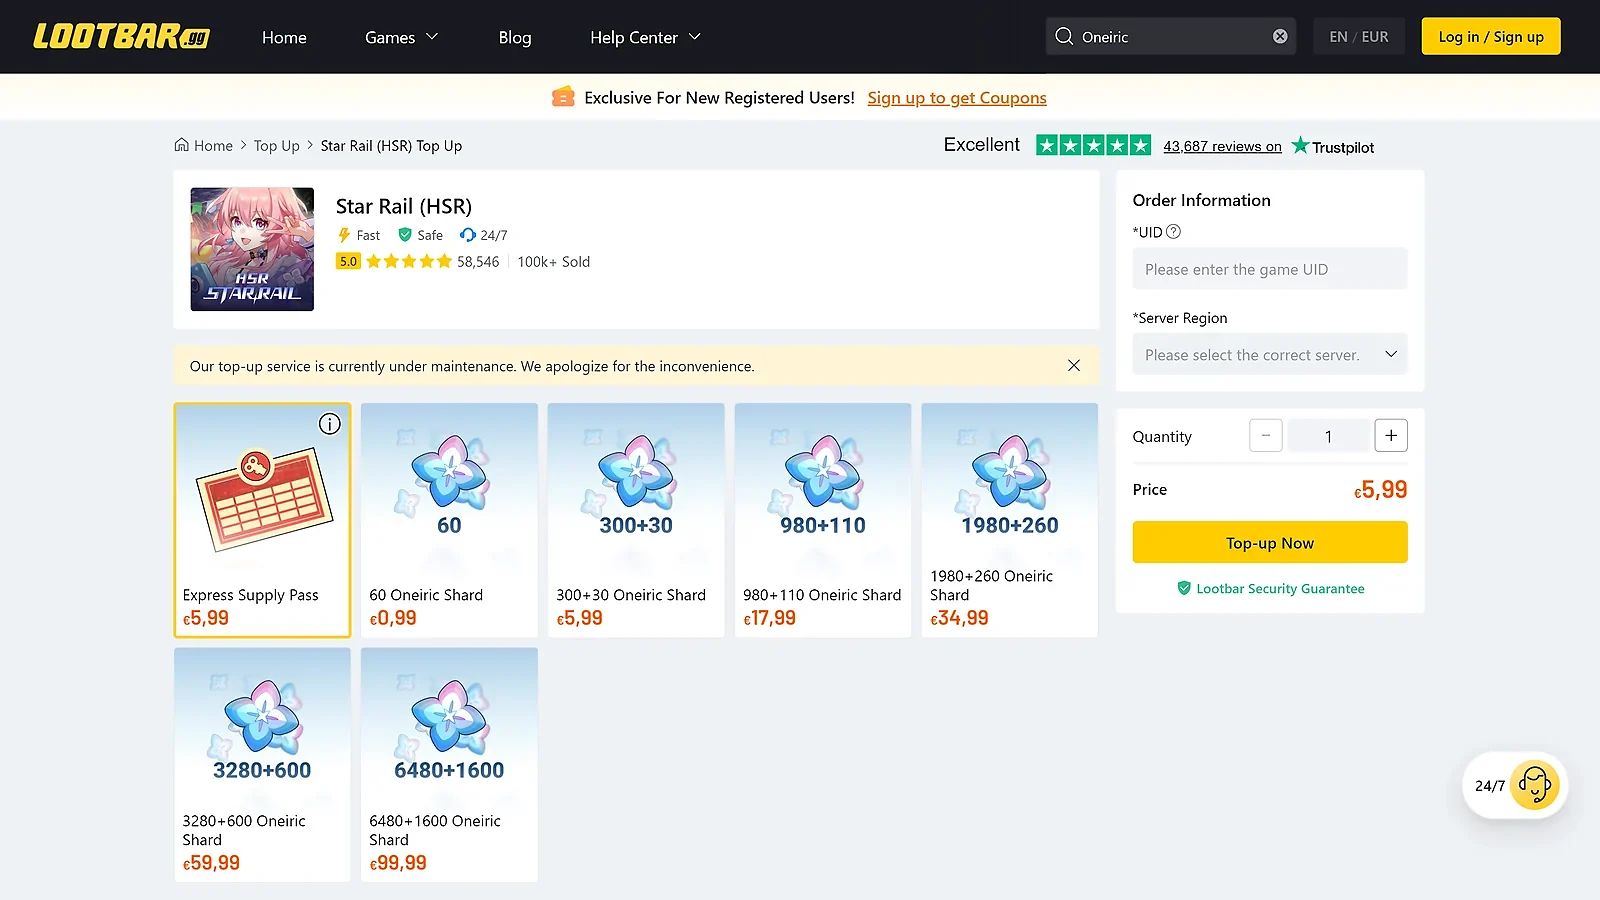Click the Log in / Sign up button
Screen dimensions: 1600x900
(1491, 36)
